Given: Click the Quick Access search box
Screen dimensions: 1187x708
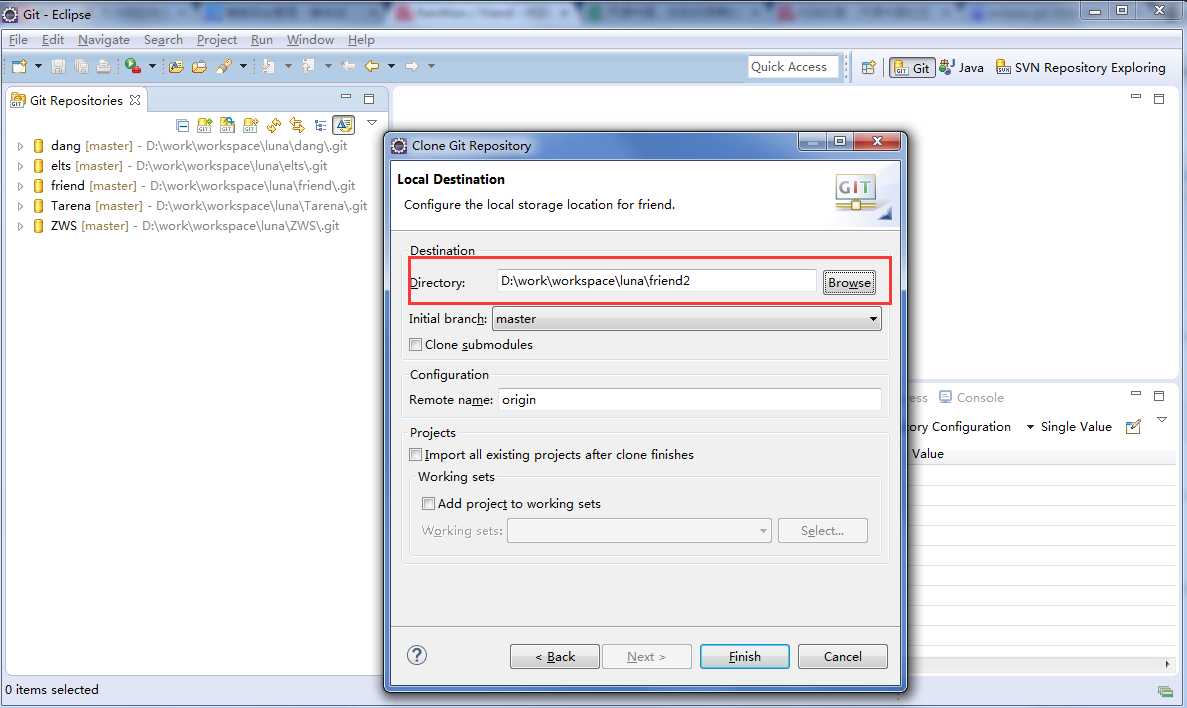Looking at the screenshot, I should click(x=793, y=67).
